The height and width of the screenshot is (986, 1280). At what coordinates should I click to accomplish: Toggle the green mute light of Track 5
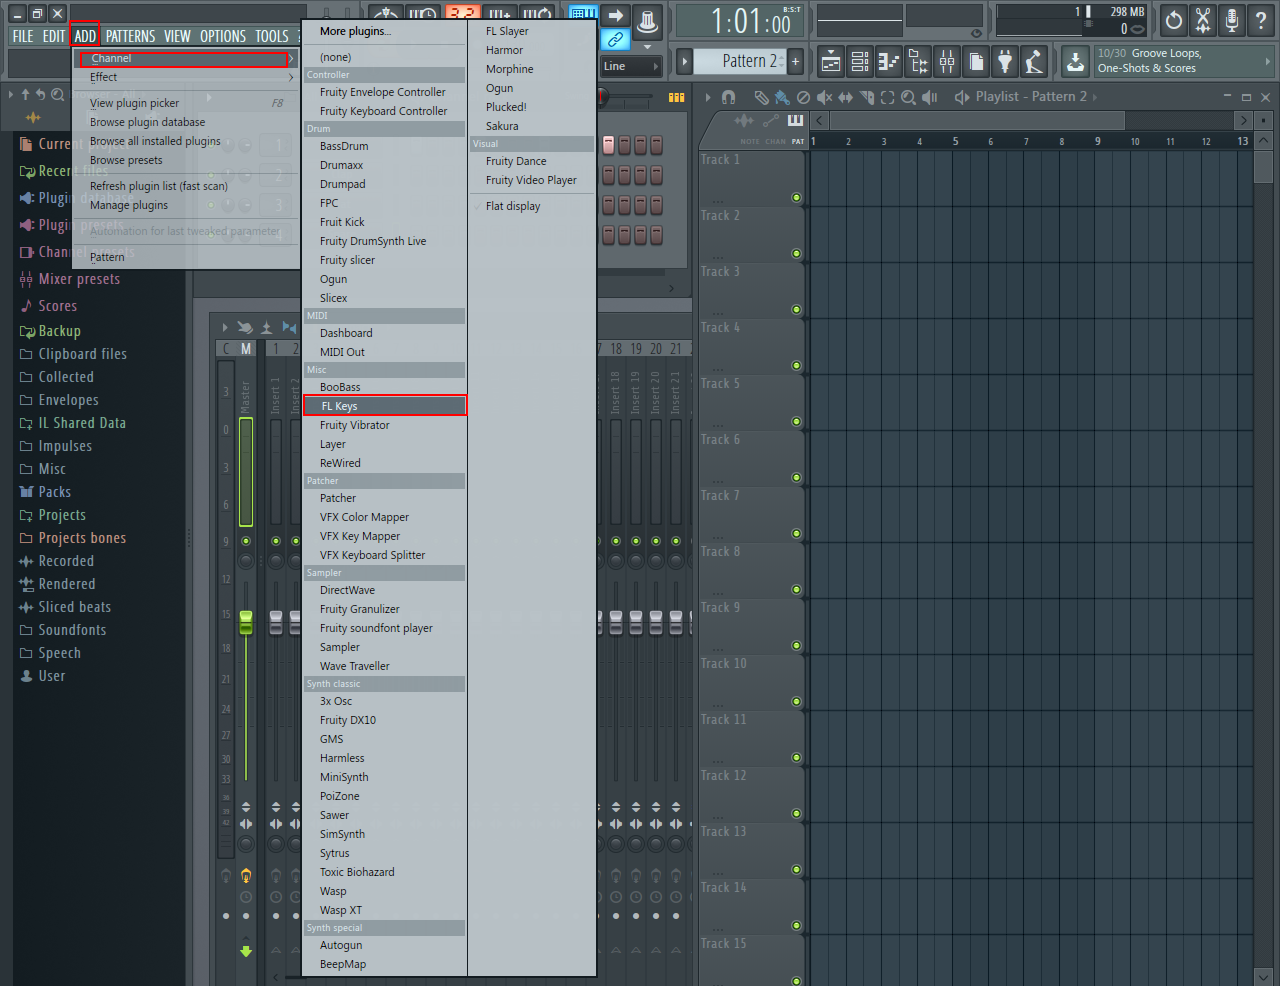pyautogui.click(x=797, y=421)
